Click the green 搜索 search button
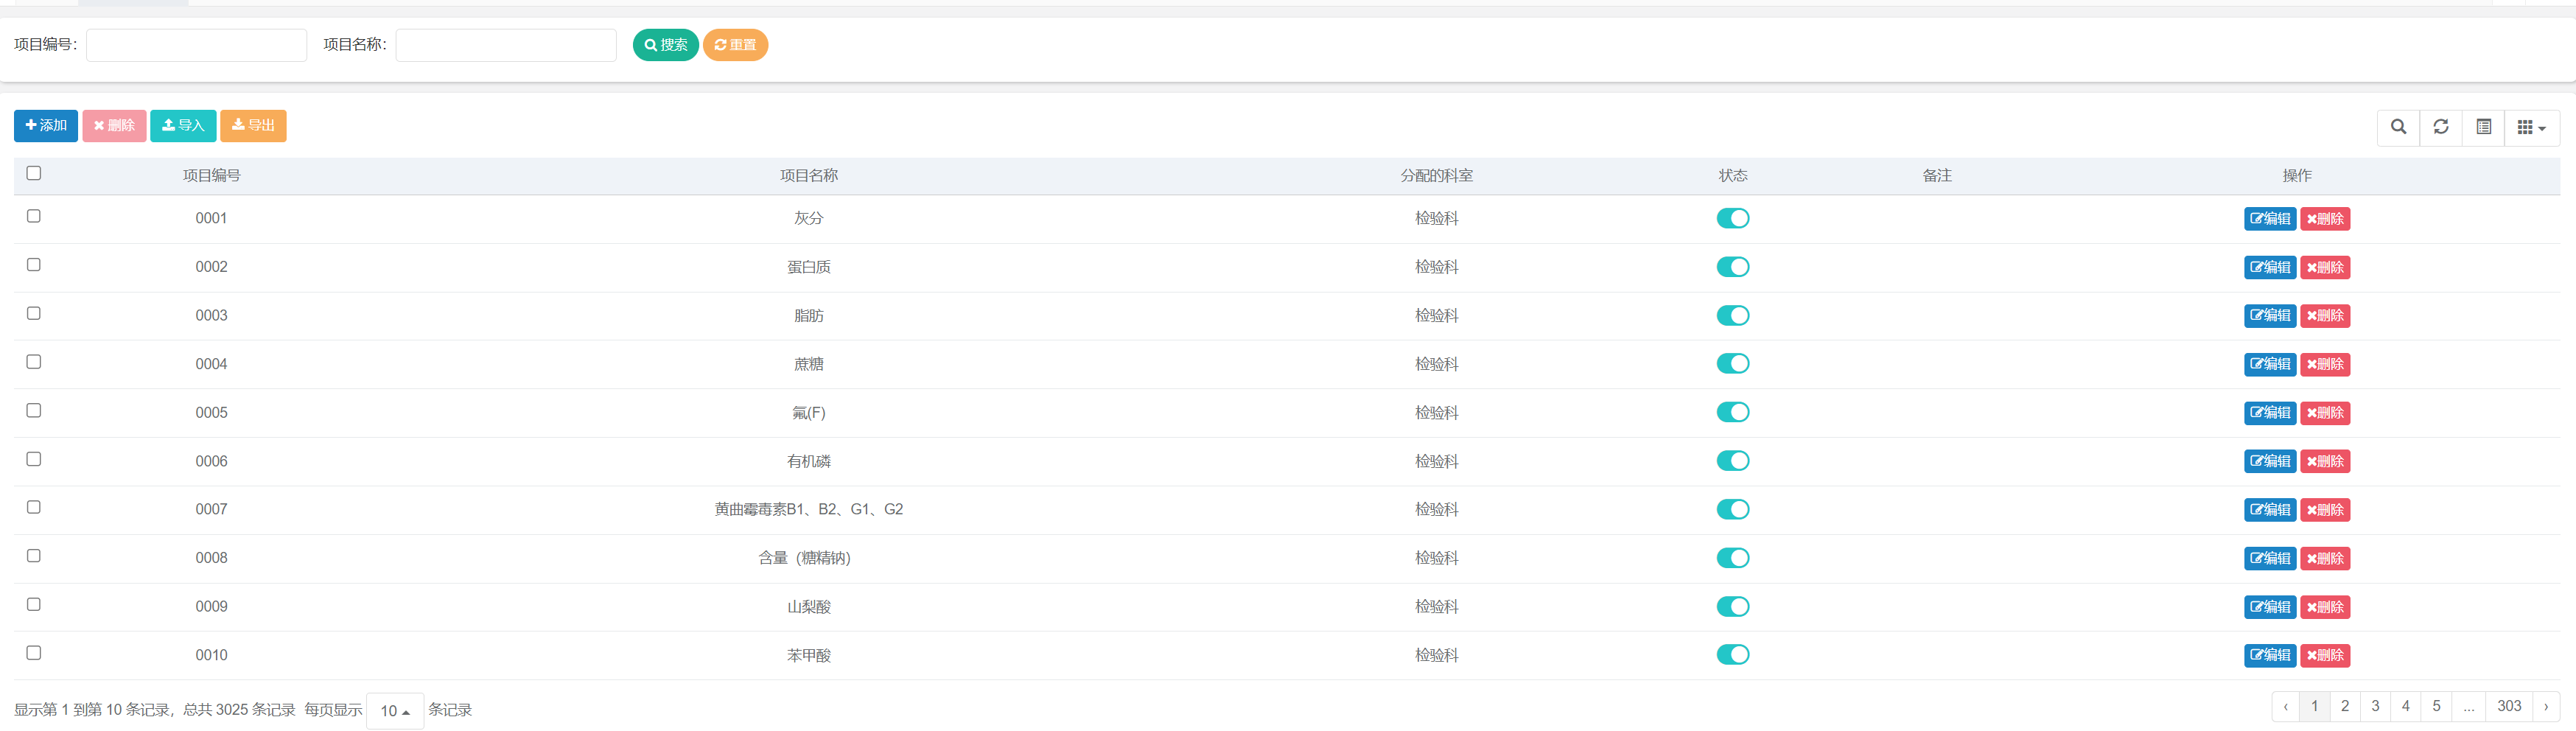 666,45
